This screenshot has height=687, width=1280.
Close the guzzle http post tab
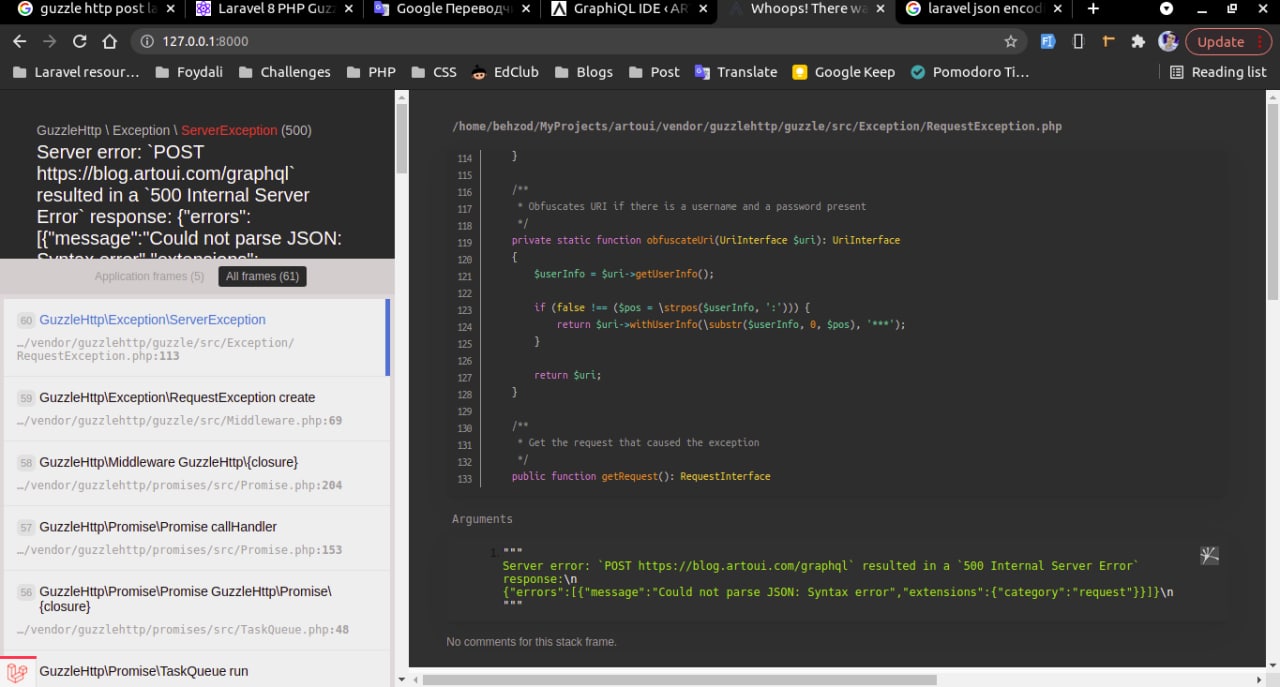coord(169,9)
